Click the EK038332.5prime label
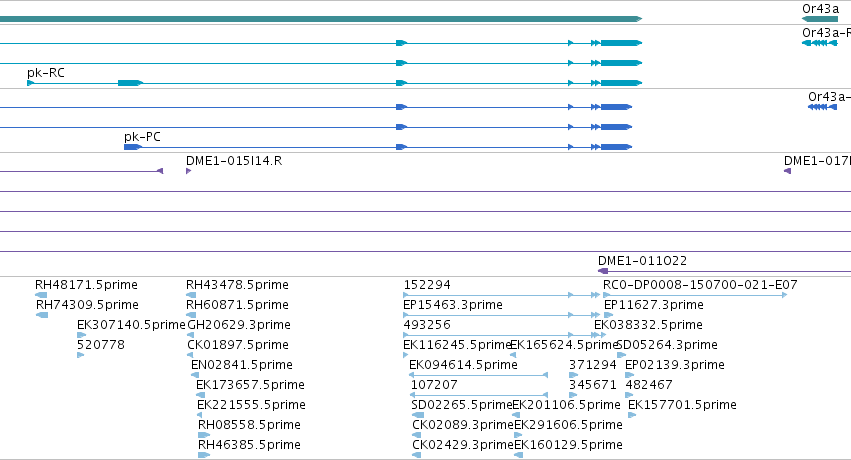Viewport: 851px width, 460px height. (x=648, y=325)
